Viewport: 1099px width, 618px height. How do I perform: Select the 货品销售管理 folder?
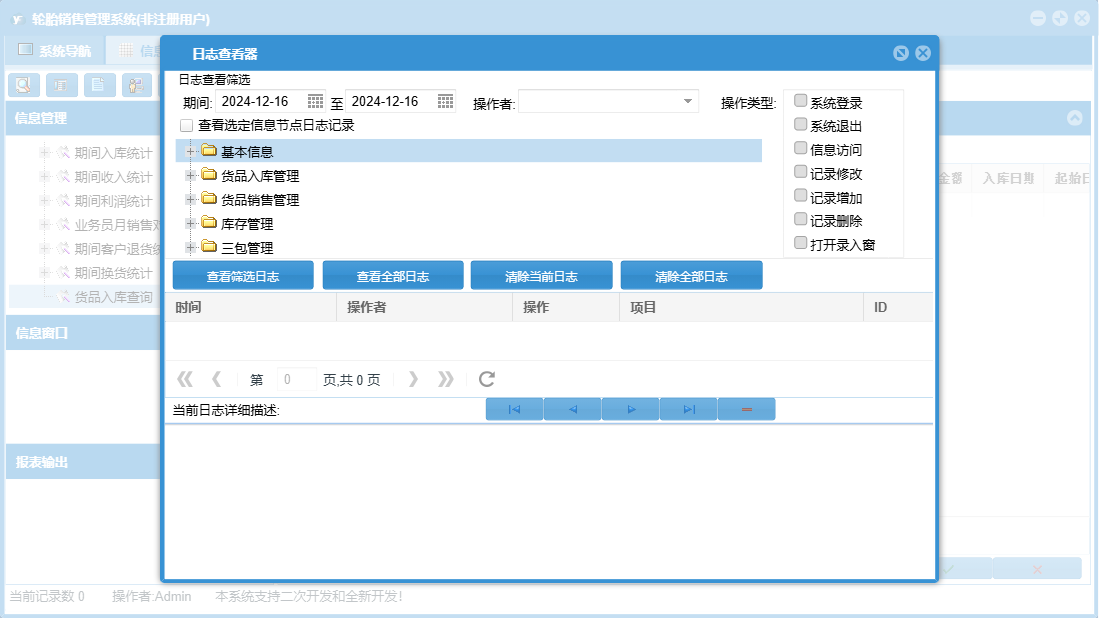(259, 199)
